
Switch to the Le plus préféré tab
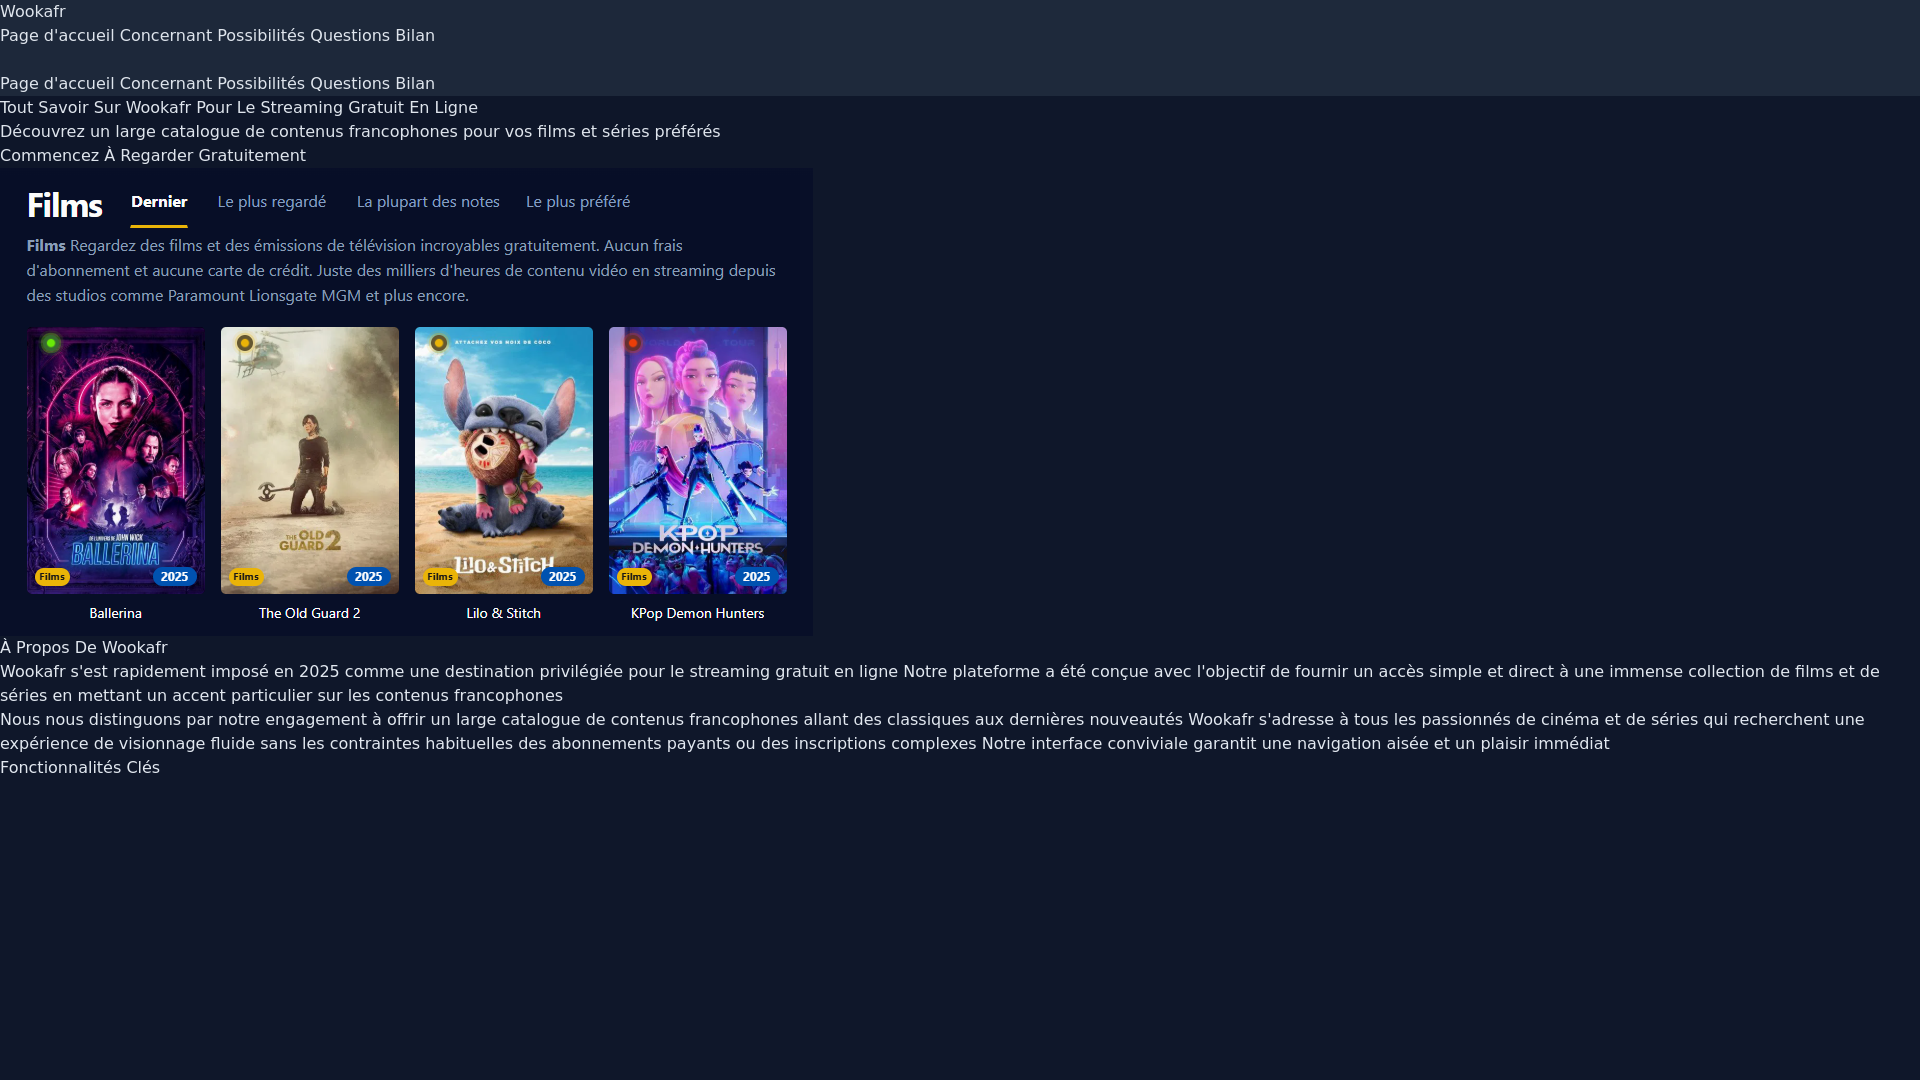[578, 202]
